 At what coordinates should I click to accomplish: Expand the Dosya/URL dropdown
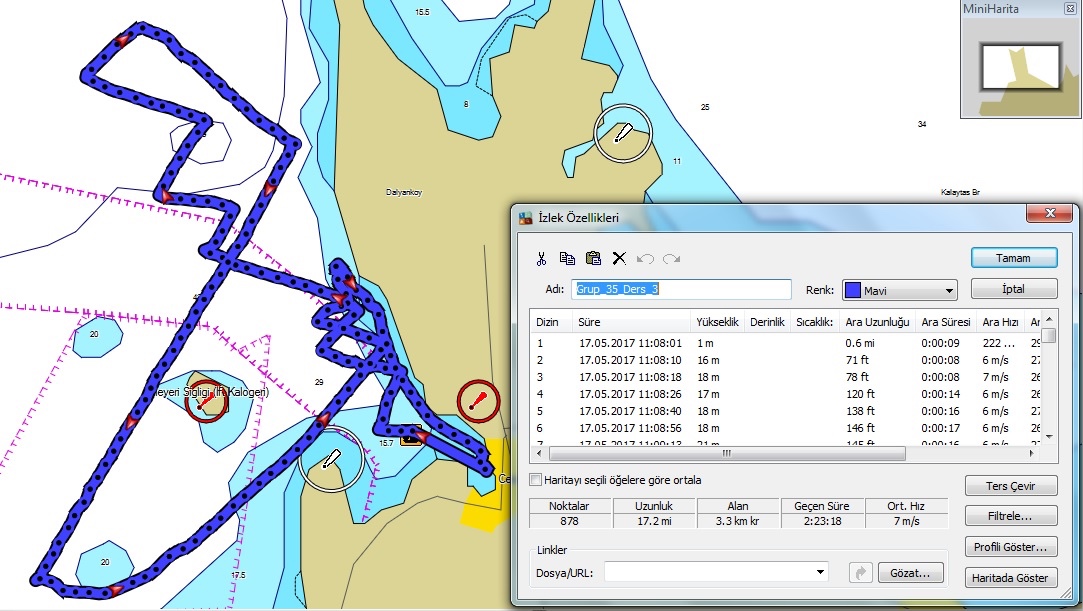(820, 572)
